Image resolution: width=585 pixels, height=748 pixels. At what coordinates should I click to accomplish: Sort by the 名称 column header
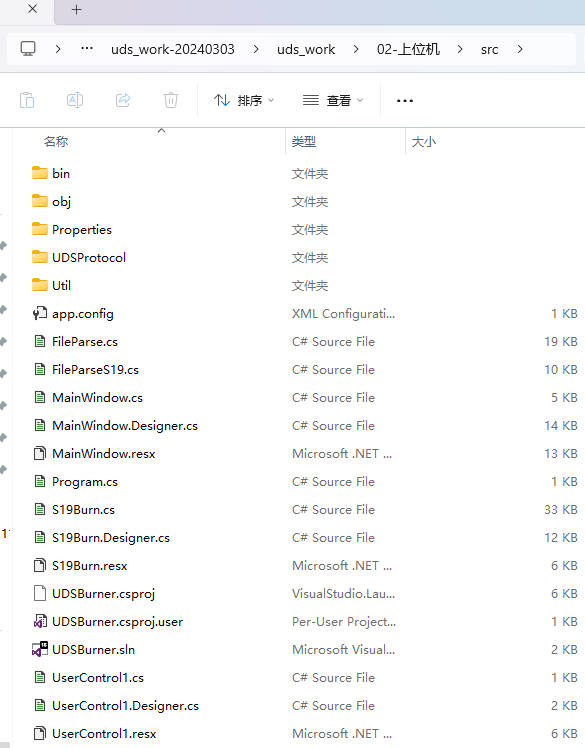(x=56, y=141)
